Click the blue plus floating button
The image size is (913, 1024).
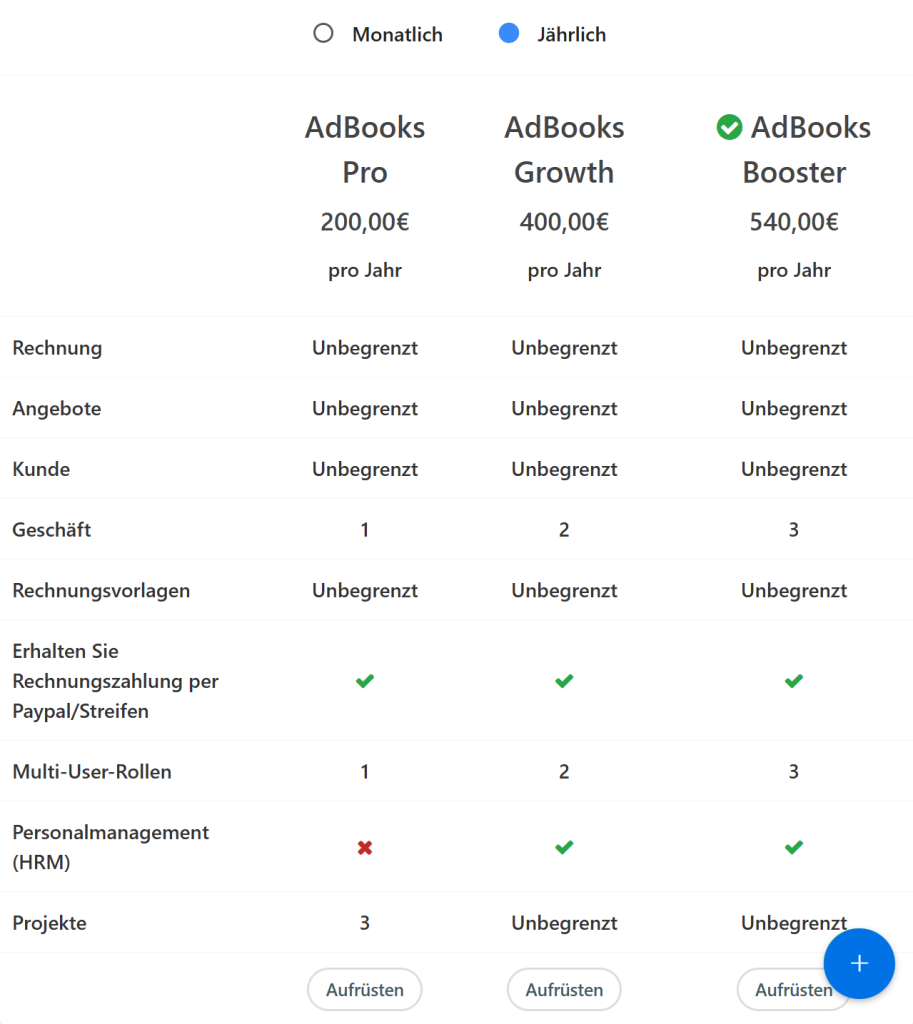pyautogui.click(x=859, y=963)
